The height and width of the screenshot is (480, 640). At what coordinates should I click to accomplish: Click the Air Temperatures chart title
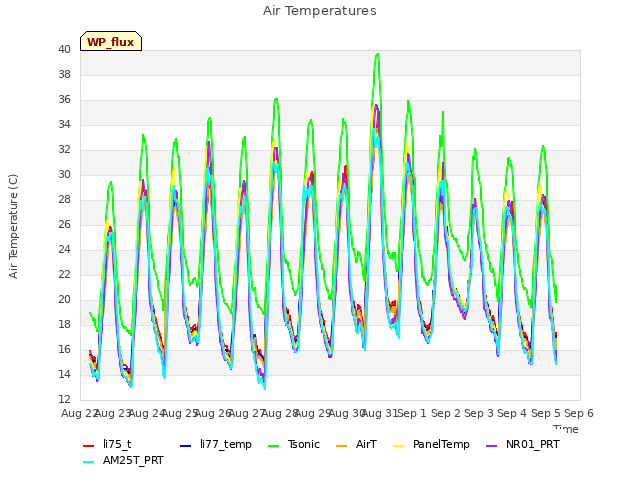pos(320,11)
